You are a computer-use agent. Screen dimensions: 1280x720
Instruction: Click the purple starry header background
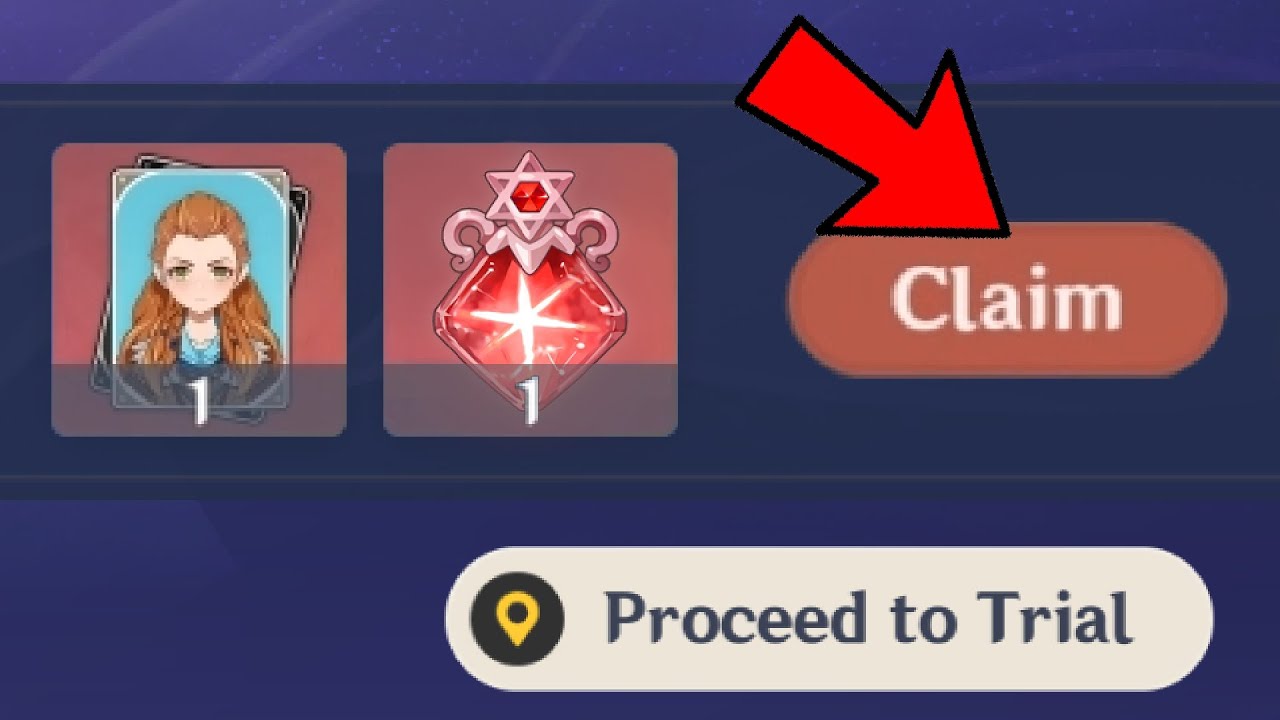[400, 40]
